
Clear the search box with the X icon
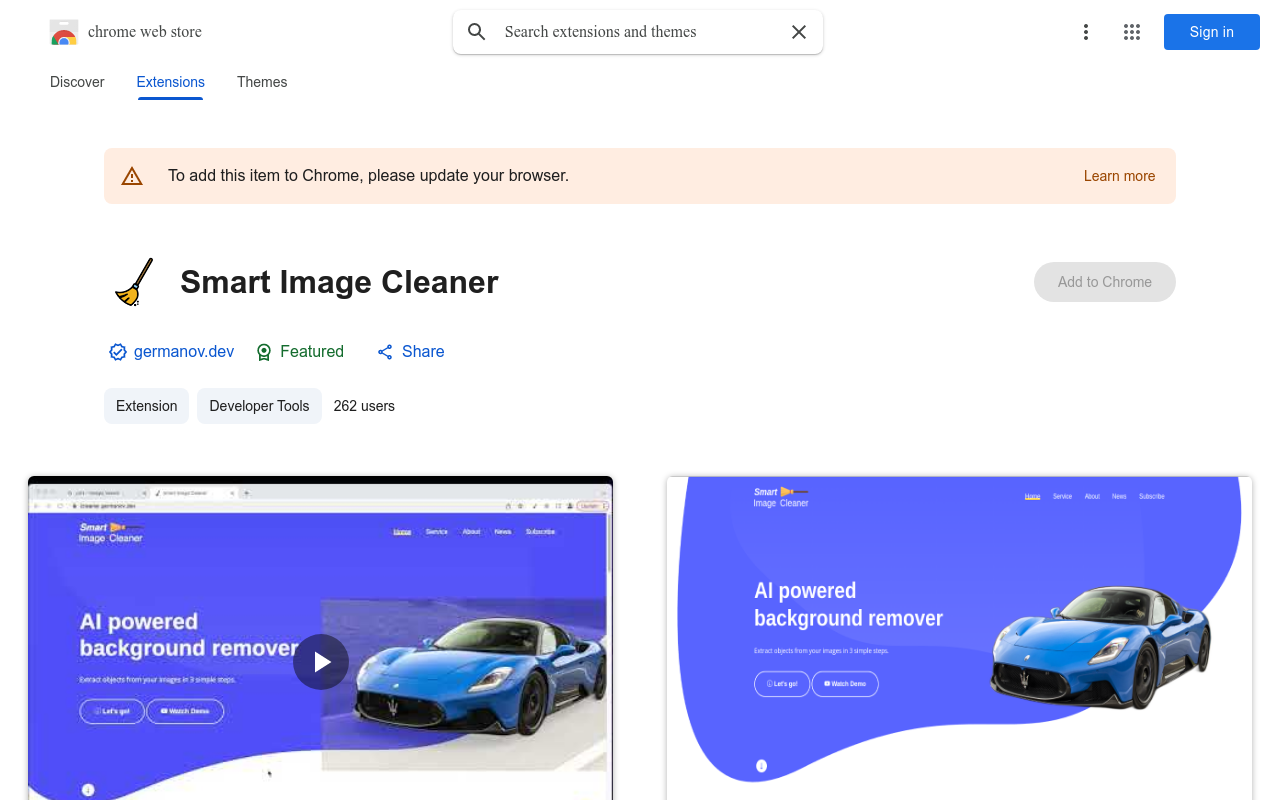click(799, 32)
